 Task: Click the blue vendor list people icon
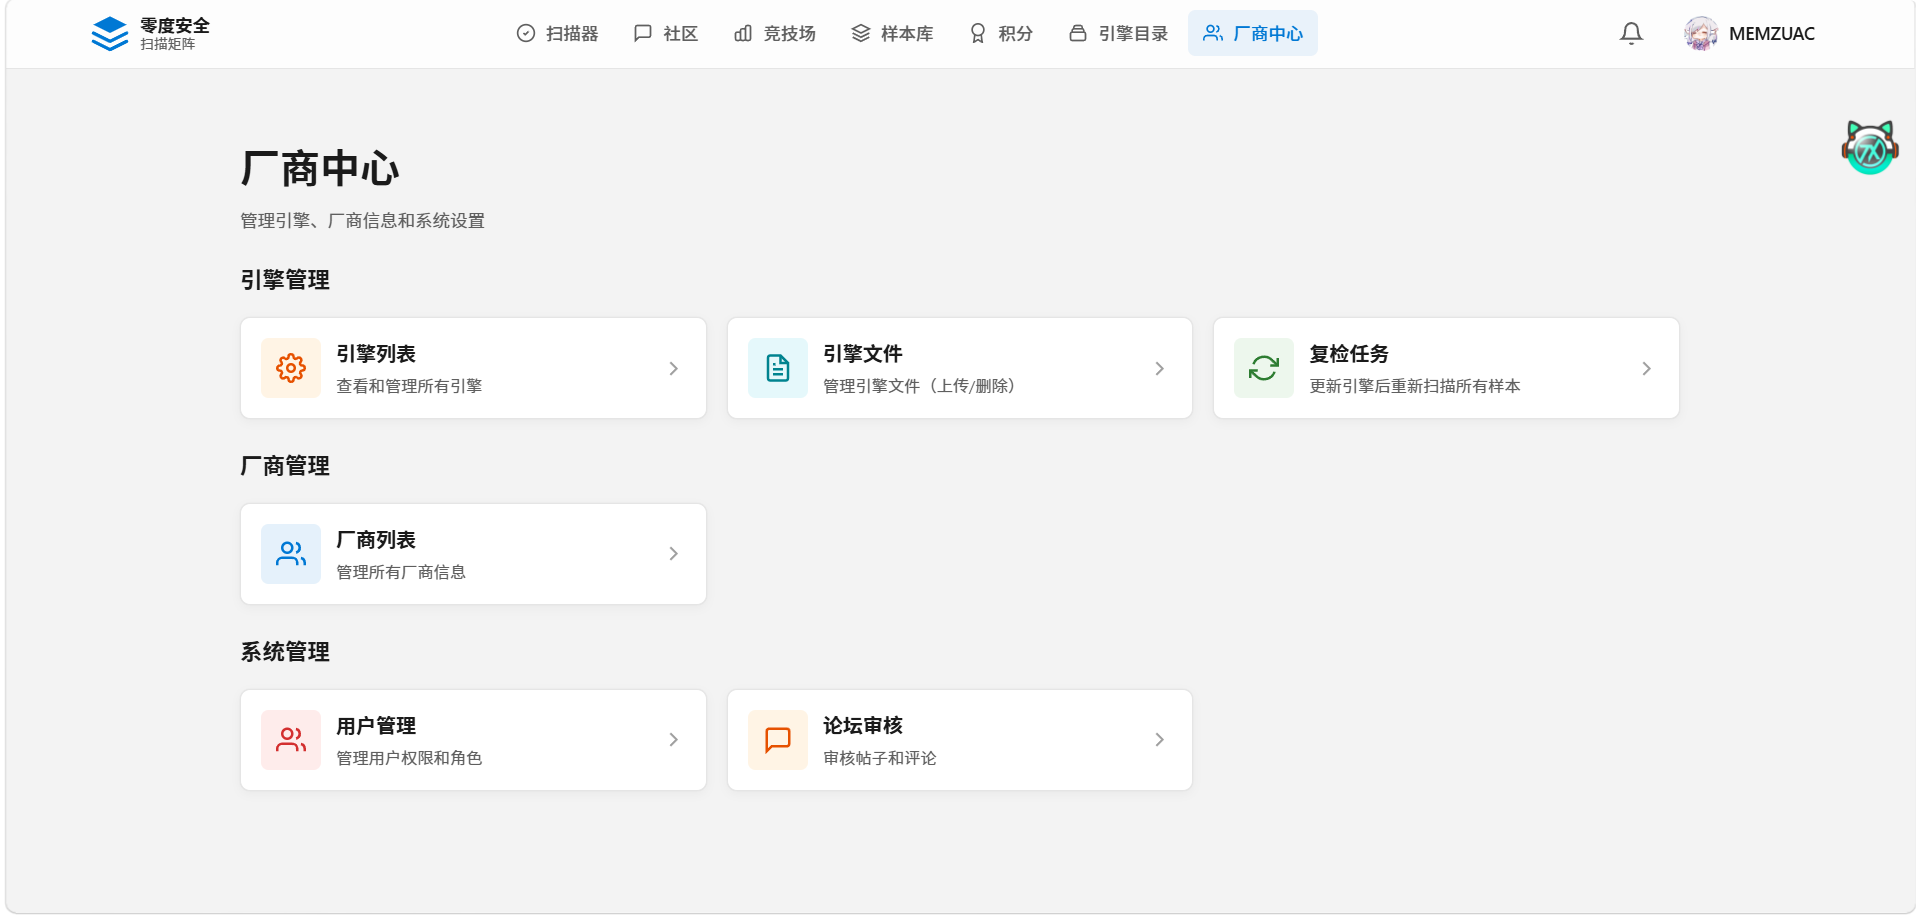pyautogui.click(x=291, y=554)
